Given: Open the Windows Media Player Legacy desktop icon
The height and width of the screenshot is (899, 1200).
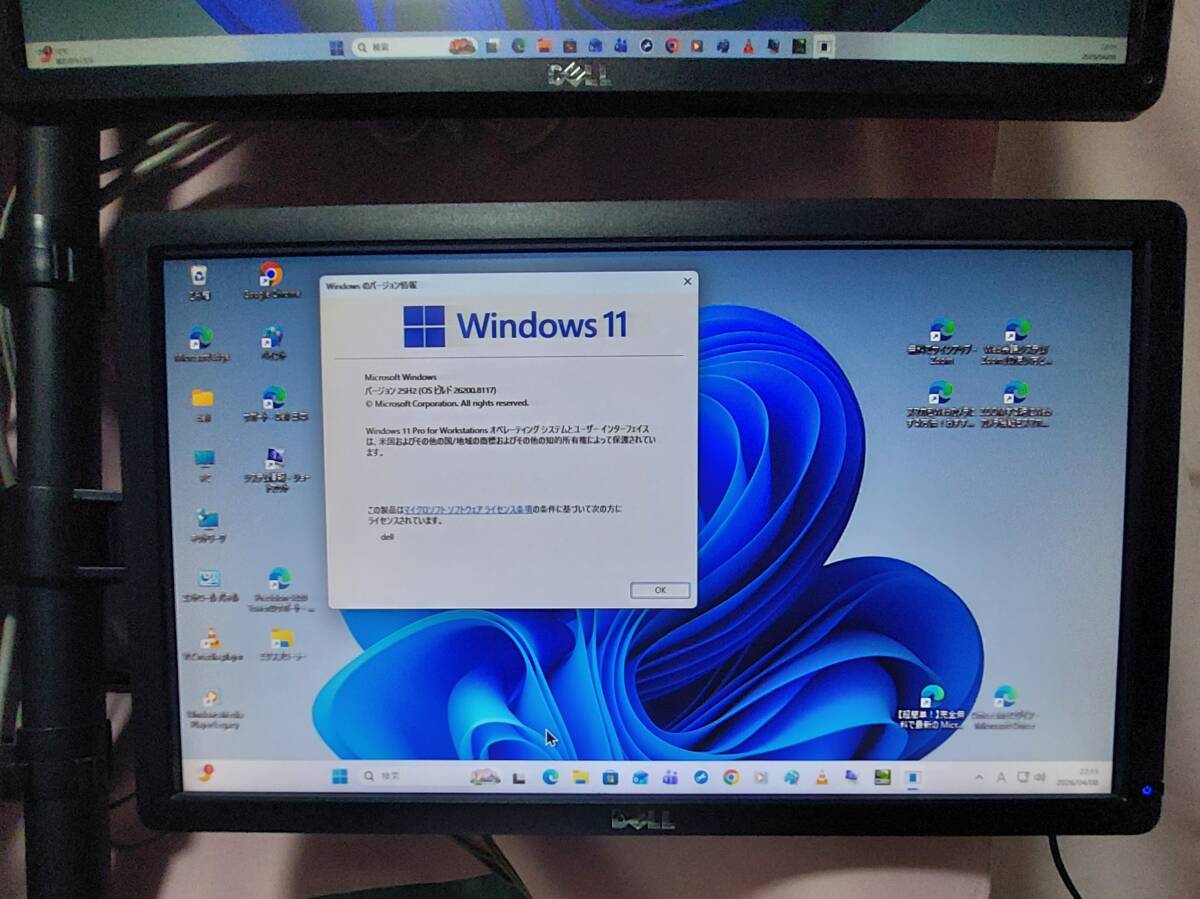Looking at the screenshot, I should [x=212, y=708].
